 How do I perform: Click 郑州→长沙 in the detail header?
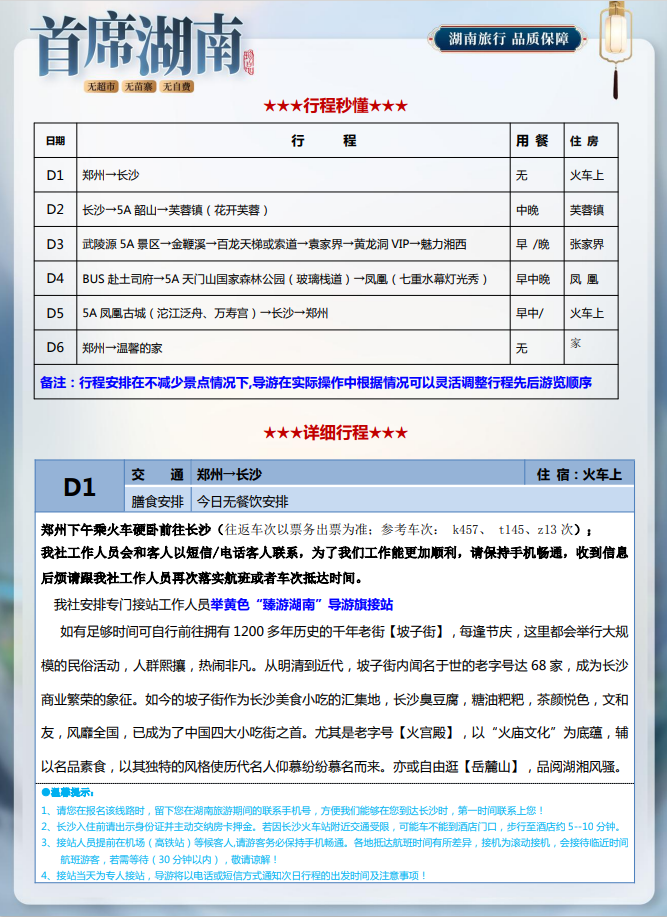pyautogui.click(x=229, y=474)
